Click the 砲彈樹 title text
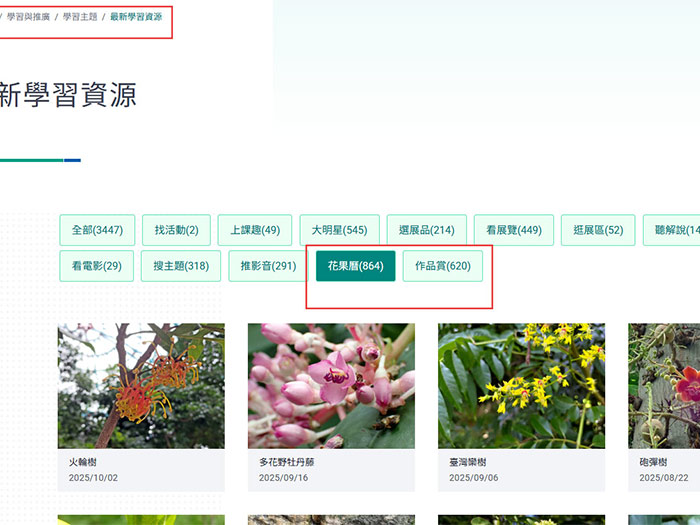 tap(653, 462)
